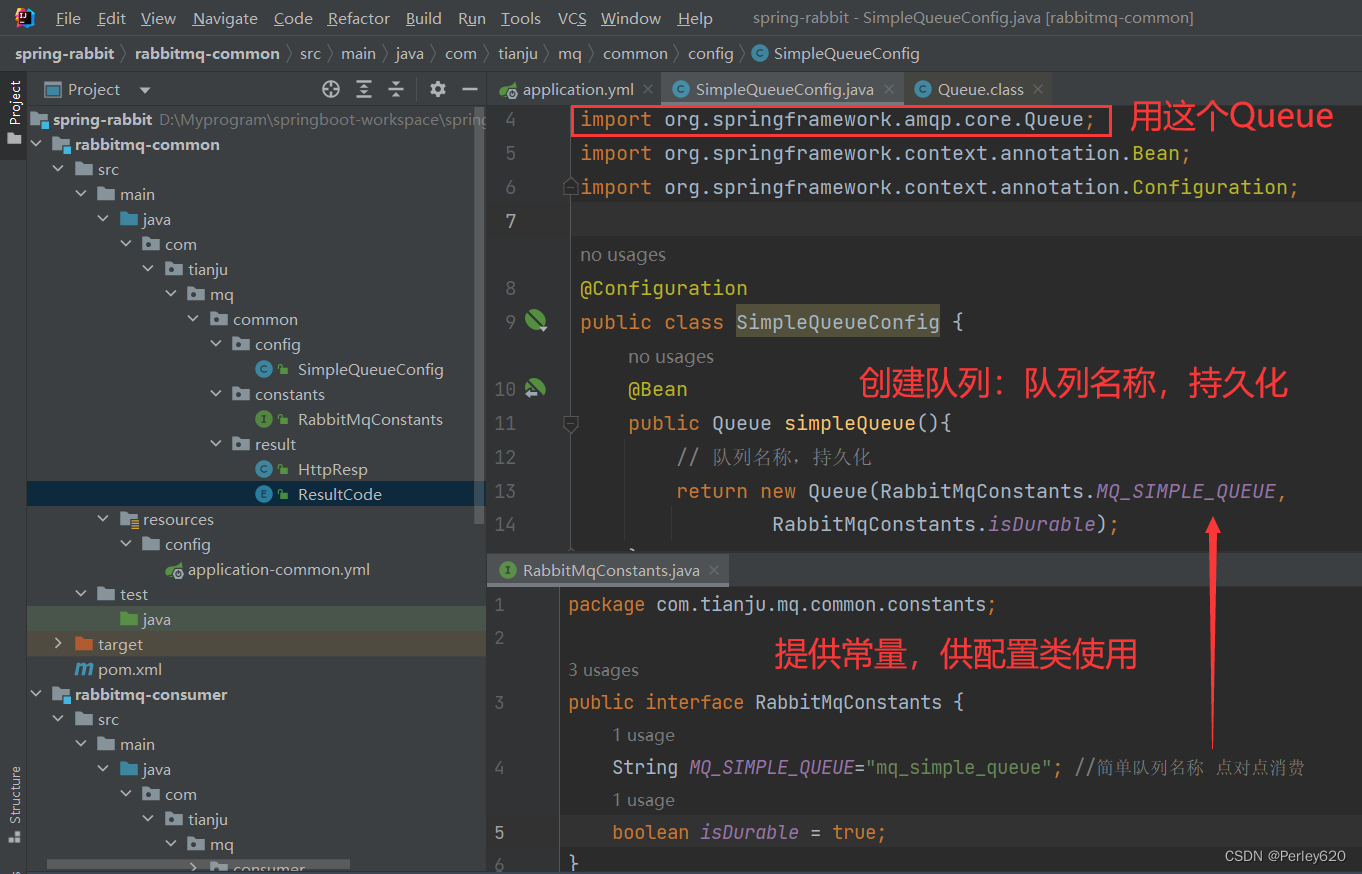Click the spring-rabbit breadcrumb
The image size is (1362, 874).
tap(64, 53)
